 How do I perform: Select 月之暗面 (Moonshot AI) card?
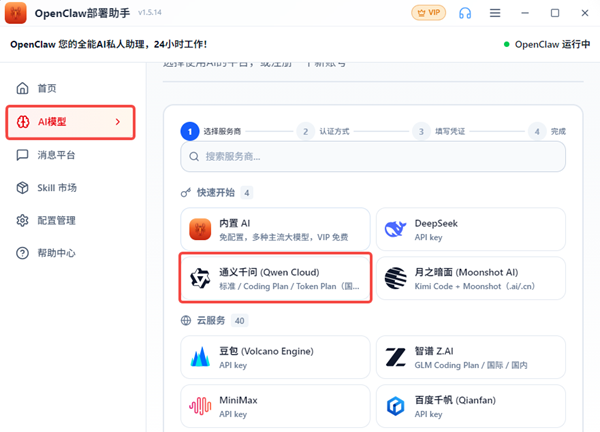pos(471,278)
